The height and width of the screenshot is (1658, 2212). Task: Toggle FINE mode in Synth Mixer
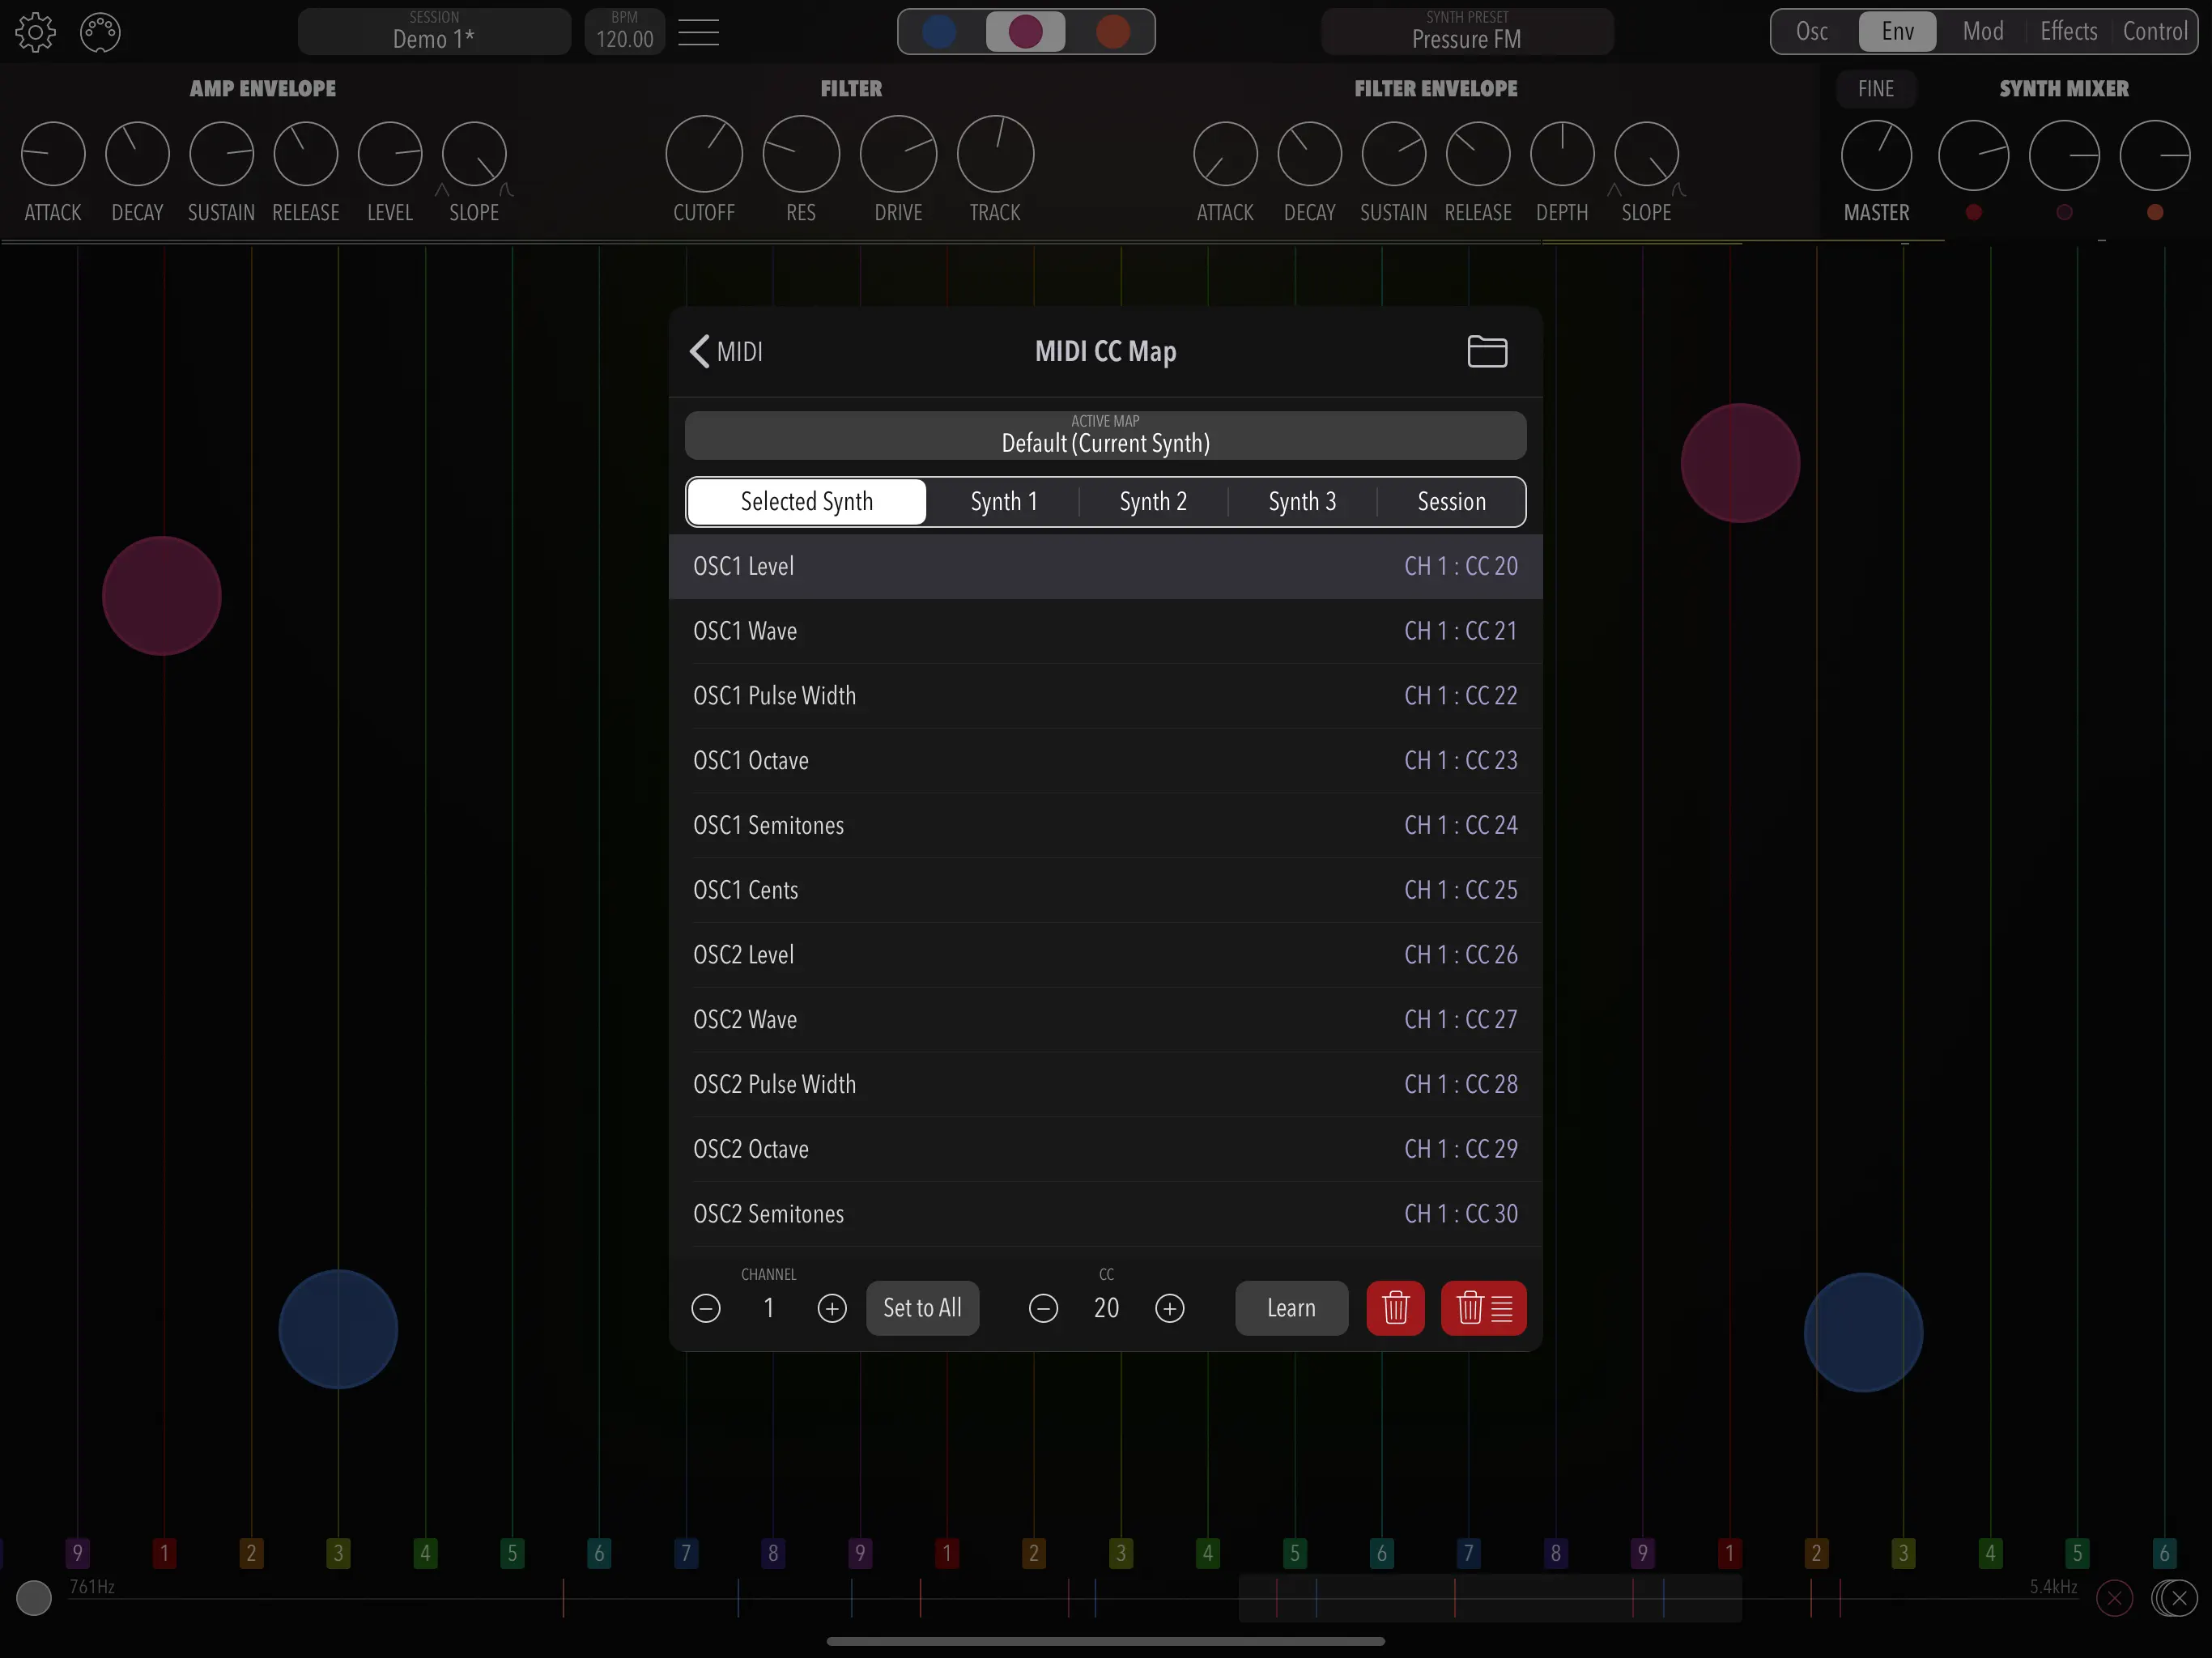[x=1875, y=88]
